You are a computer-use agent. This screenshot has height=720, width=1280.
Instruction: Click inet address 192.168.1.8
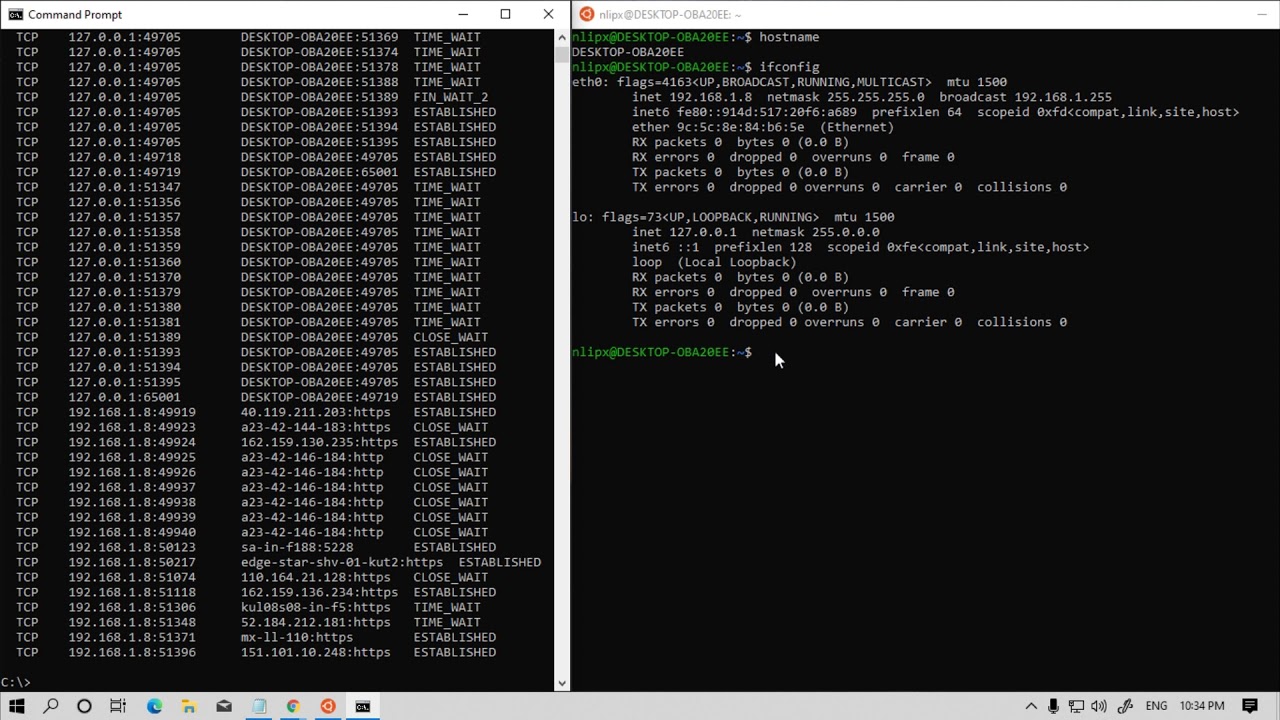pyautogui.click(x=711, y=97)
